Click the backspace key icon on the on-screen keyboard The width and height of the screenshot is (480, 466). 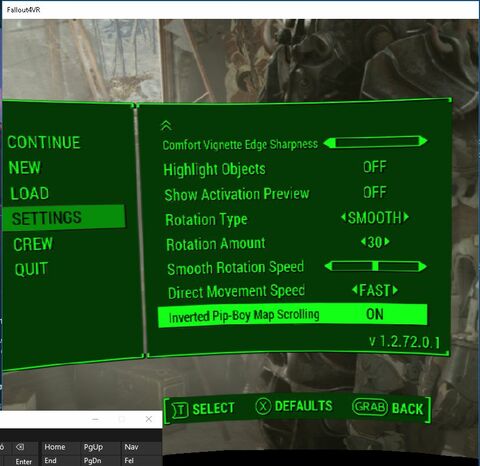[20, 447]
